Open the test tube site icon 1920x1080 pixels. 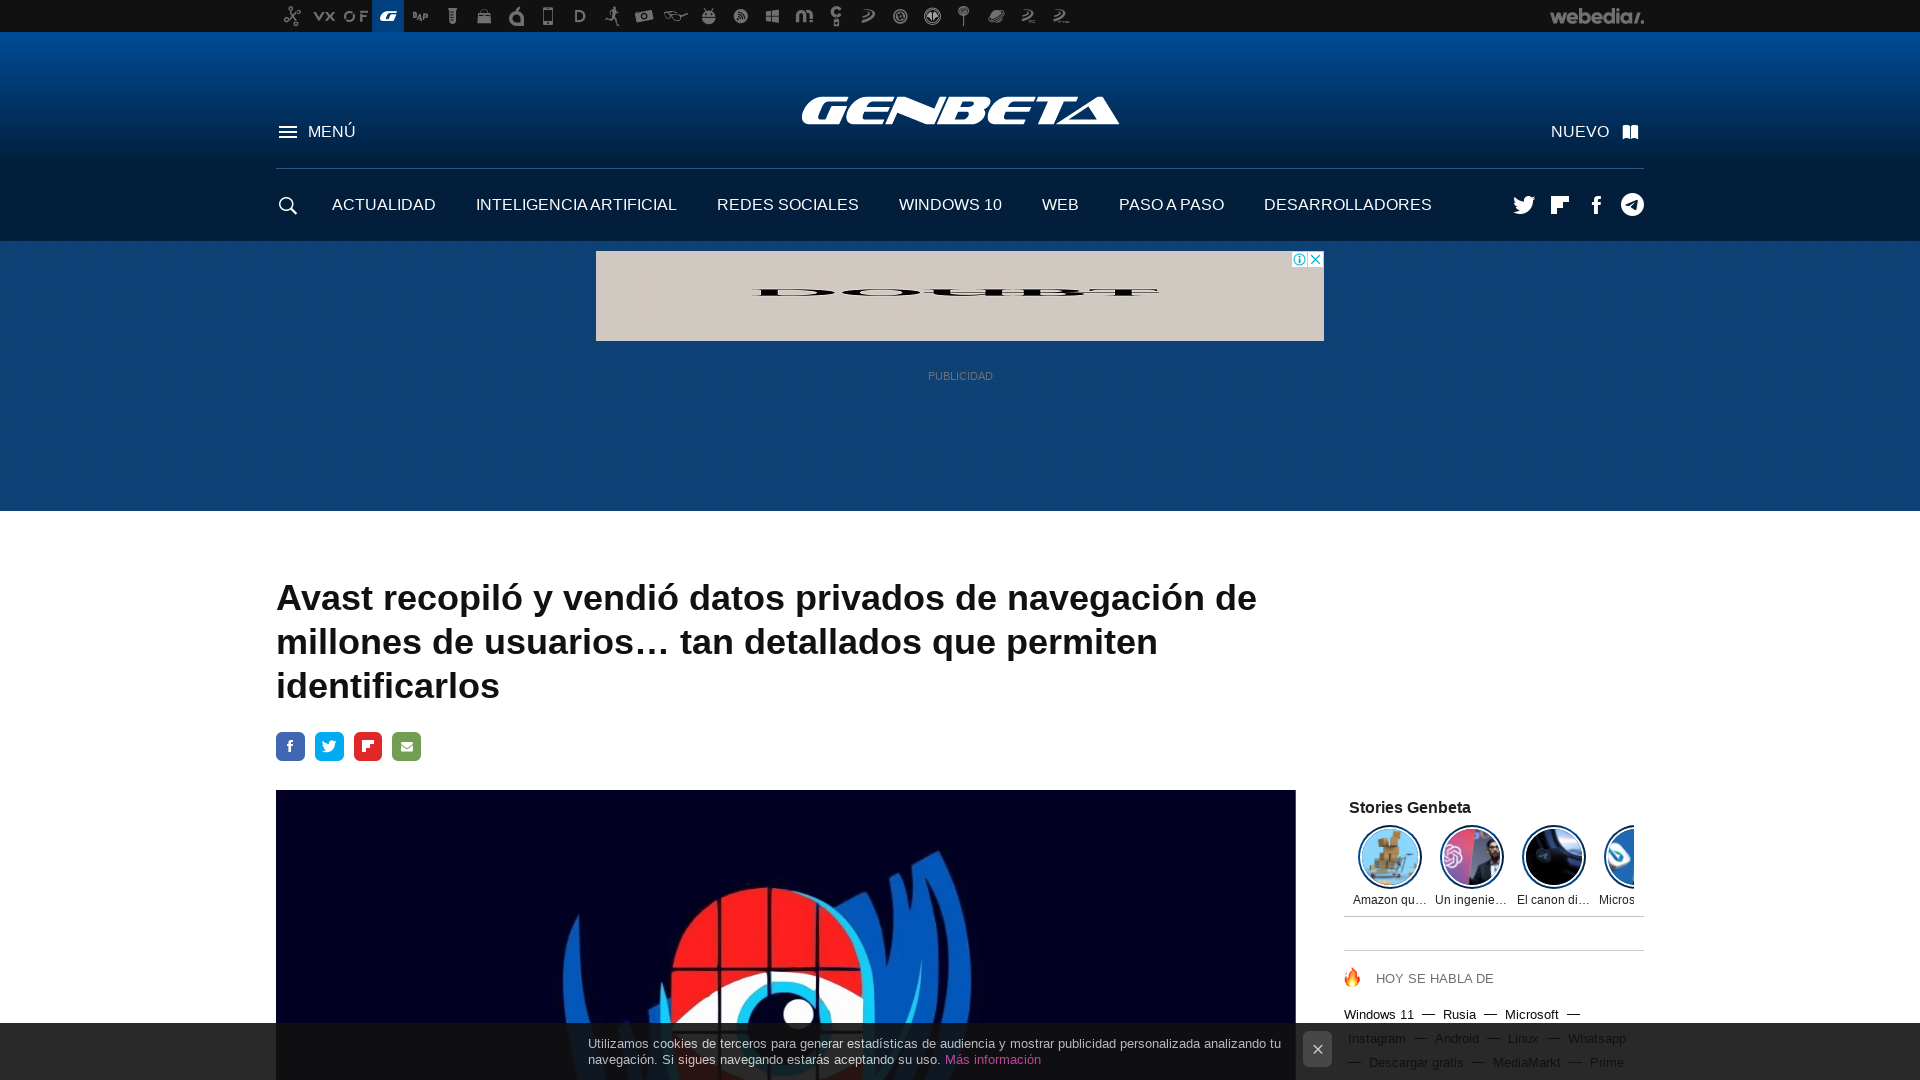click(x=452, y=16)
